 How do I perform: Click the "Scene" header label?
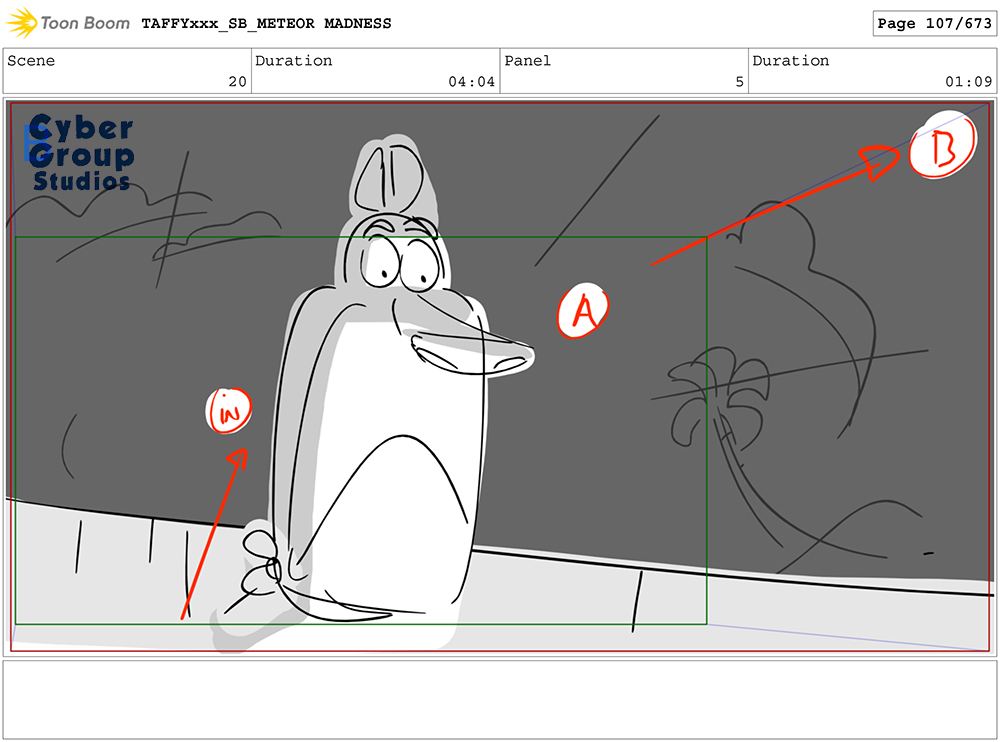(31, 61)
